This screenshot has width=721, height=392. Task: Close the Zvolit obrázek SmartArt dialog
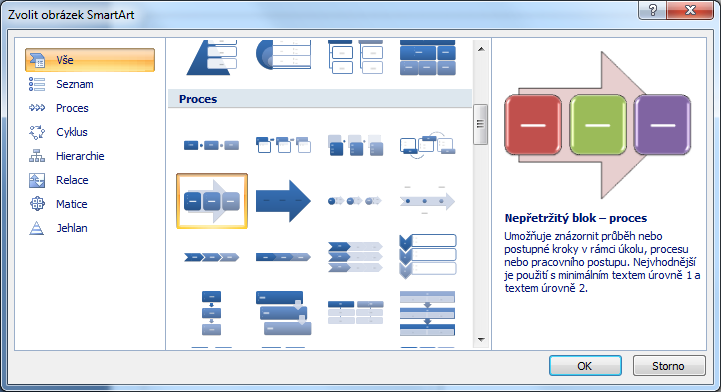[x=690, y=10]
